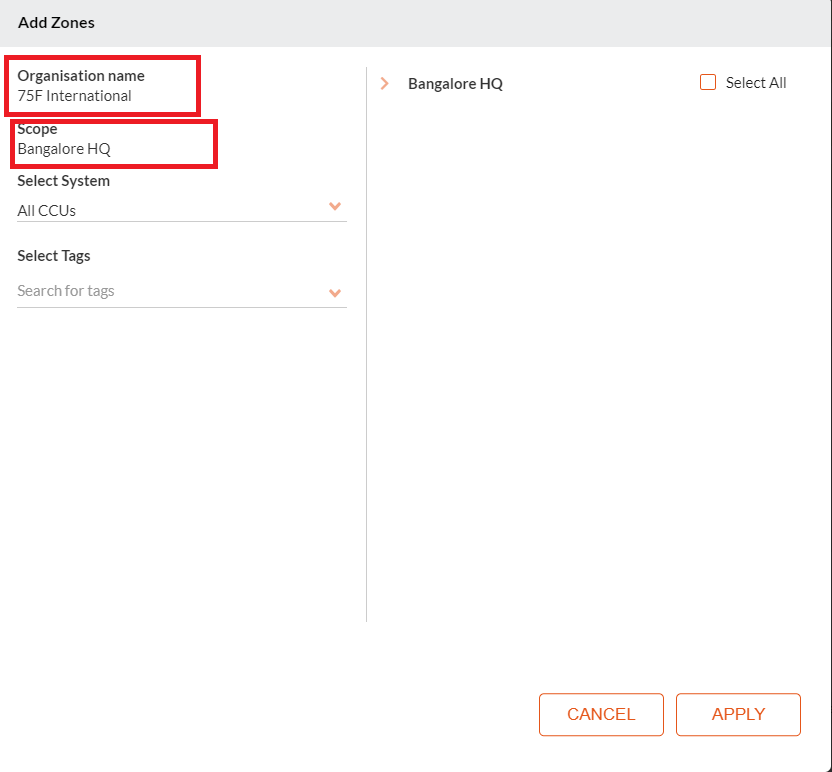Open the Select Tags dropdown arrow
This screenshot has width=832, height=772.
pos(335,293)
